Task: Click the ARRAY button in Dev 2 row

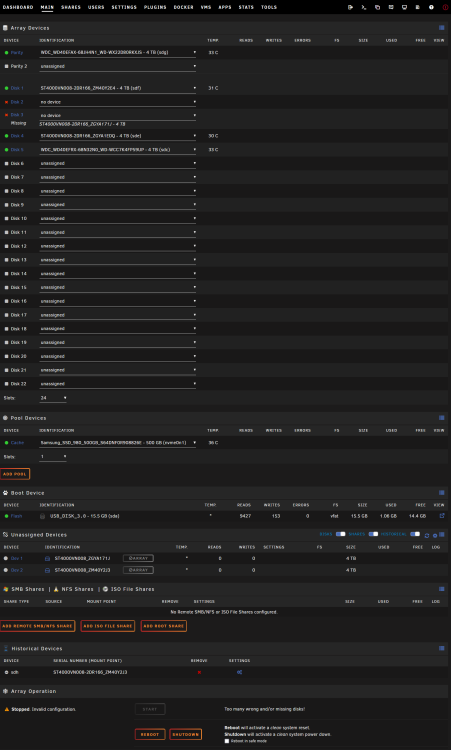Action: (x=138, y=570)
